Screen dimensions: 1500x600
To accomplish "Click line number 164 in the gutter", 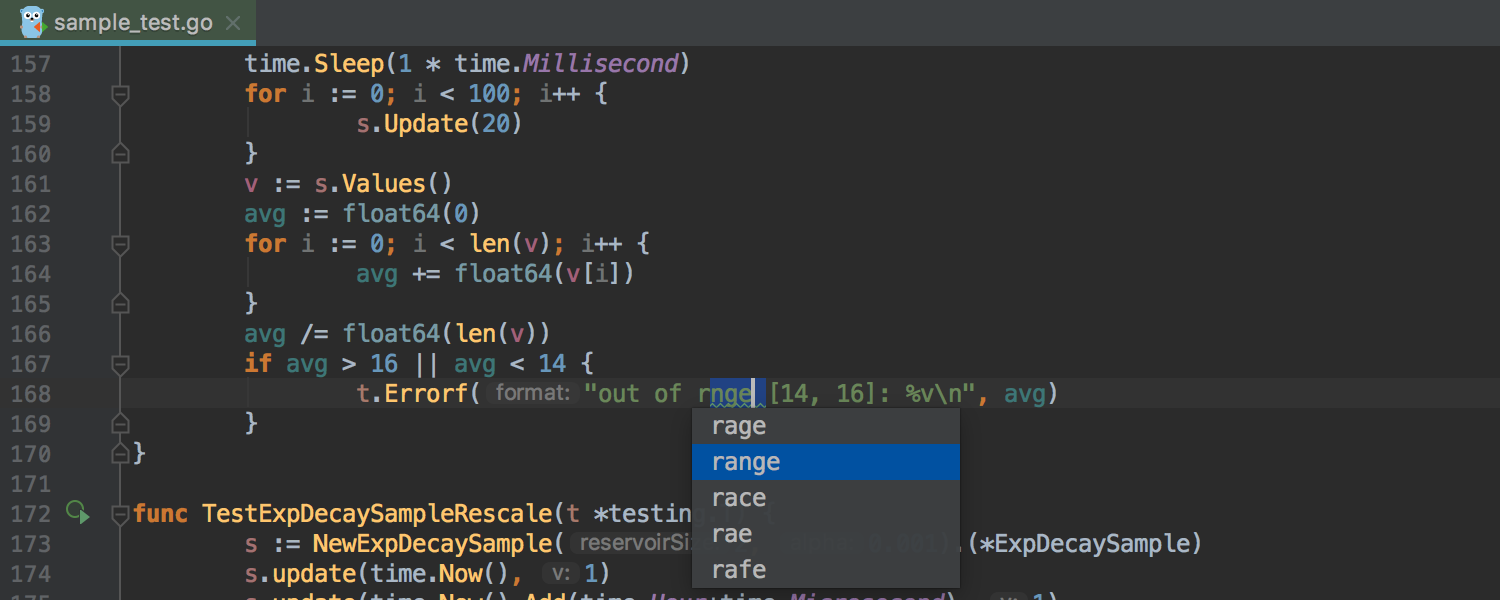I will coord(30,274).
